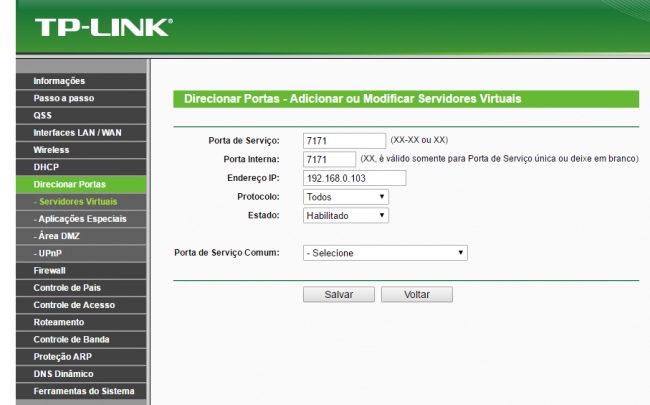Image resolution: width=650 pixels, height=405 pixels.
Task: Click the TP-LINK logo
Action: (x=104, y=27)
